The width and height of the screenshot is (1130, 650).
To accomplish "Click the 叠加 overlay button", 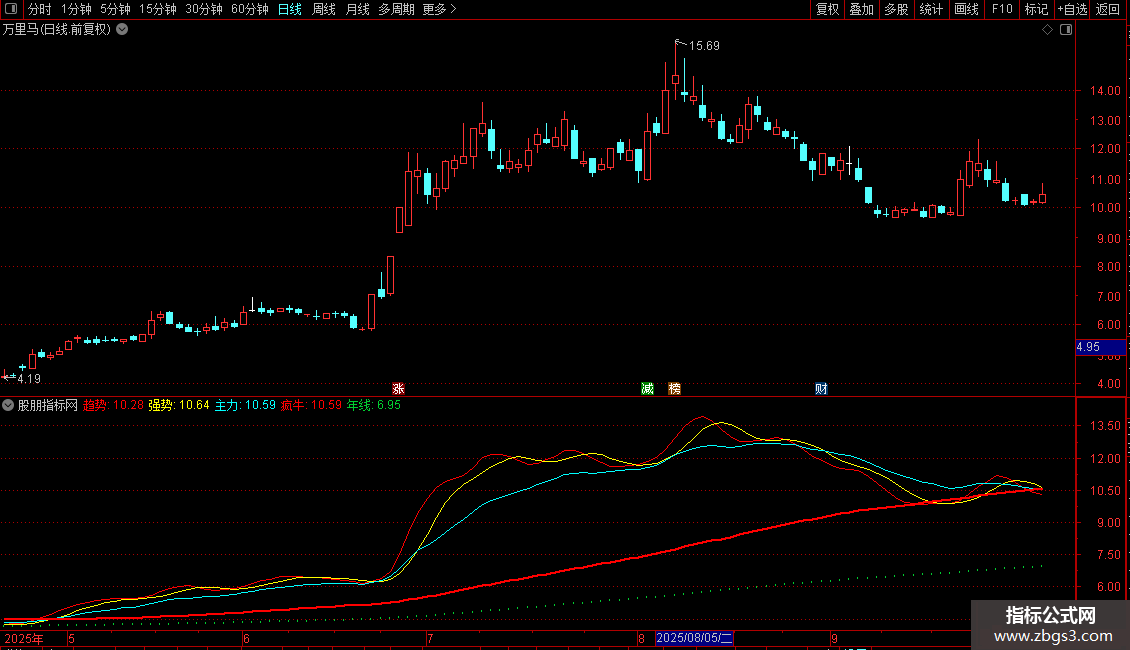I will click(861, 9).
